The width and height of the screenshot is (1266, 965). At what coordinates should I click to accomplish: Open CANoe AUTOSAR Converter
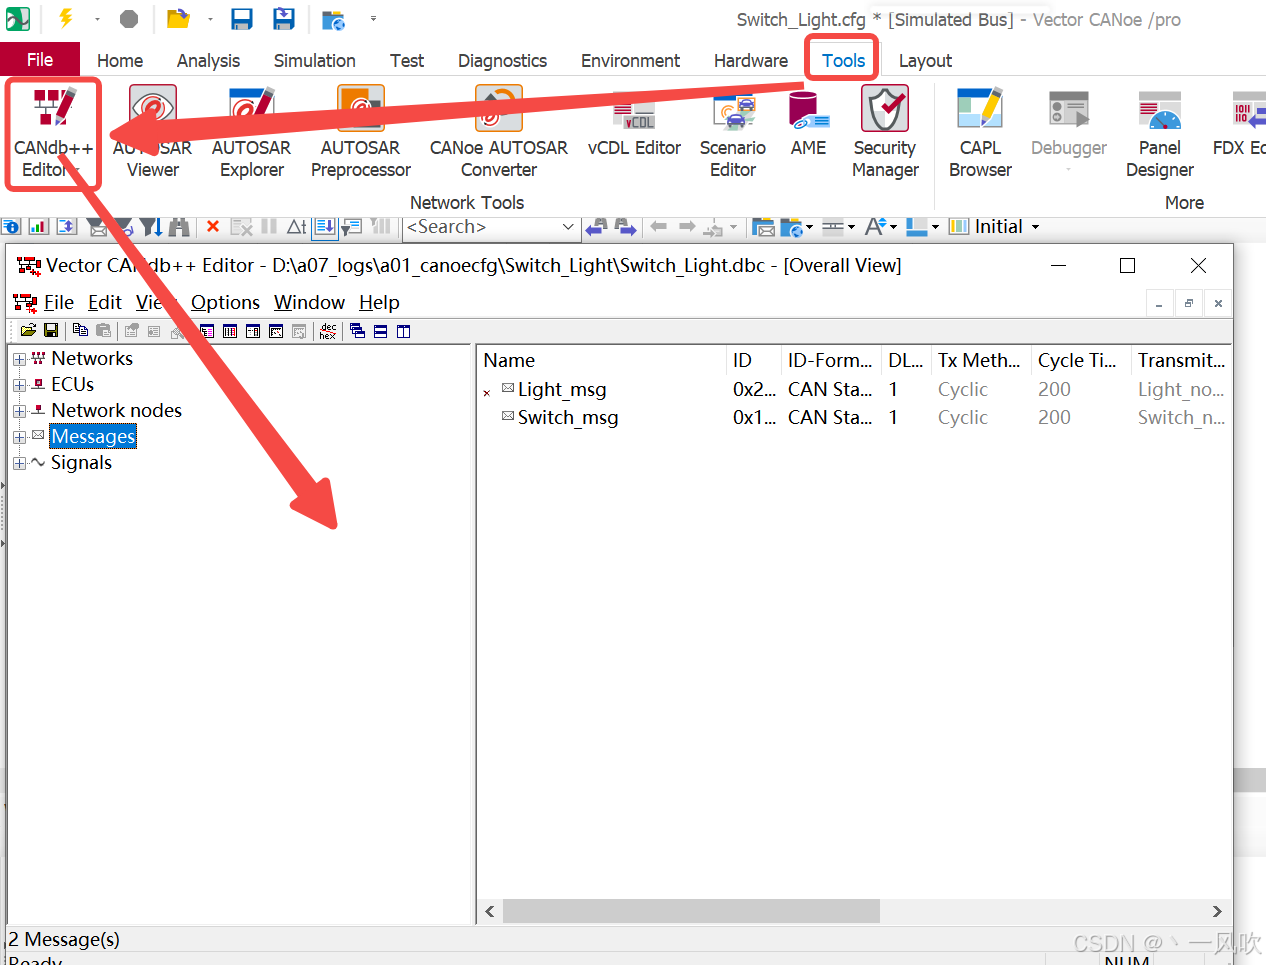point(498,133)
